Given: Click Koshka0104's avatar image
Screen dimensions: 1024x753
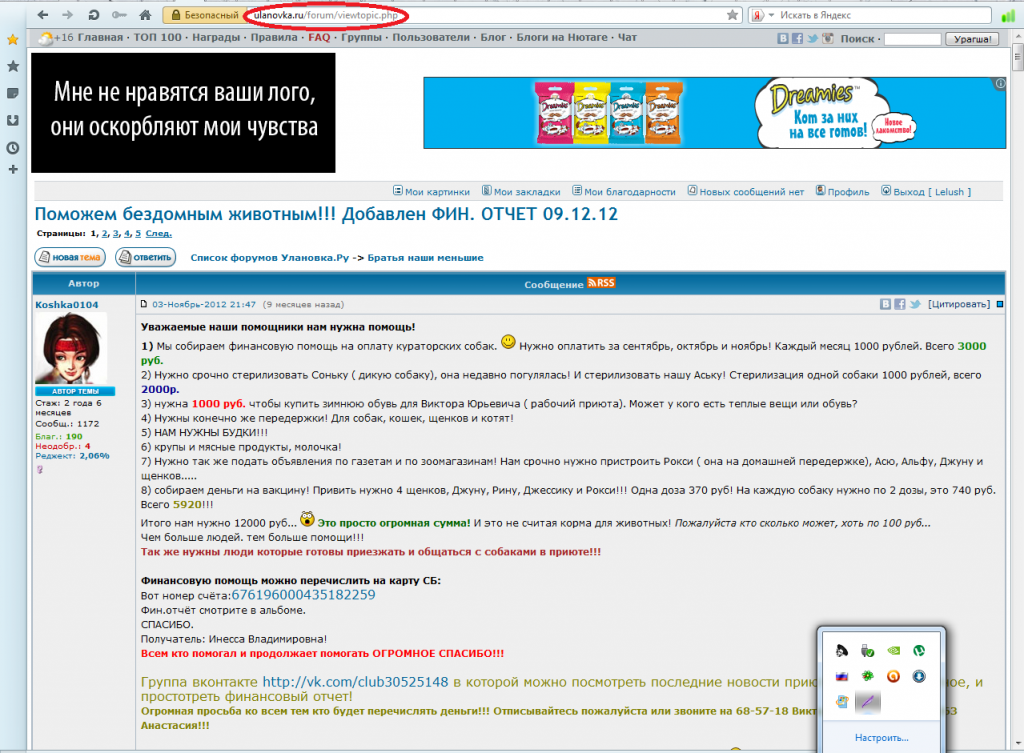Looking at the screenshot, I should [71, 348].
